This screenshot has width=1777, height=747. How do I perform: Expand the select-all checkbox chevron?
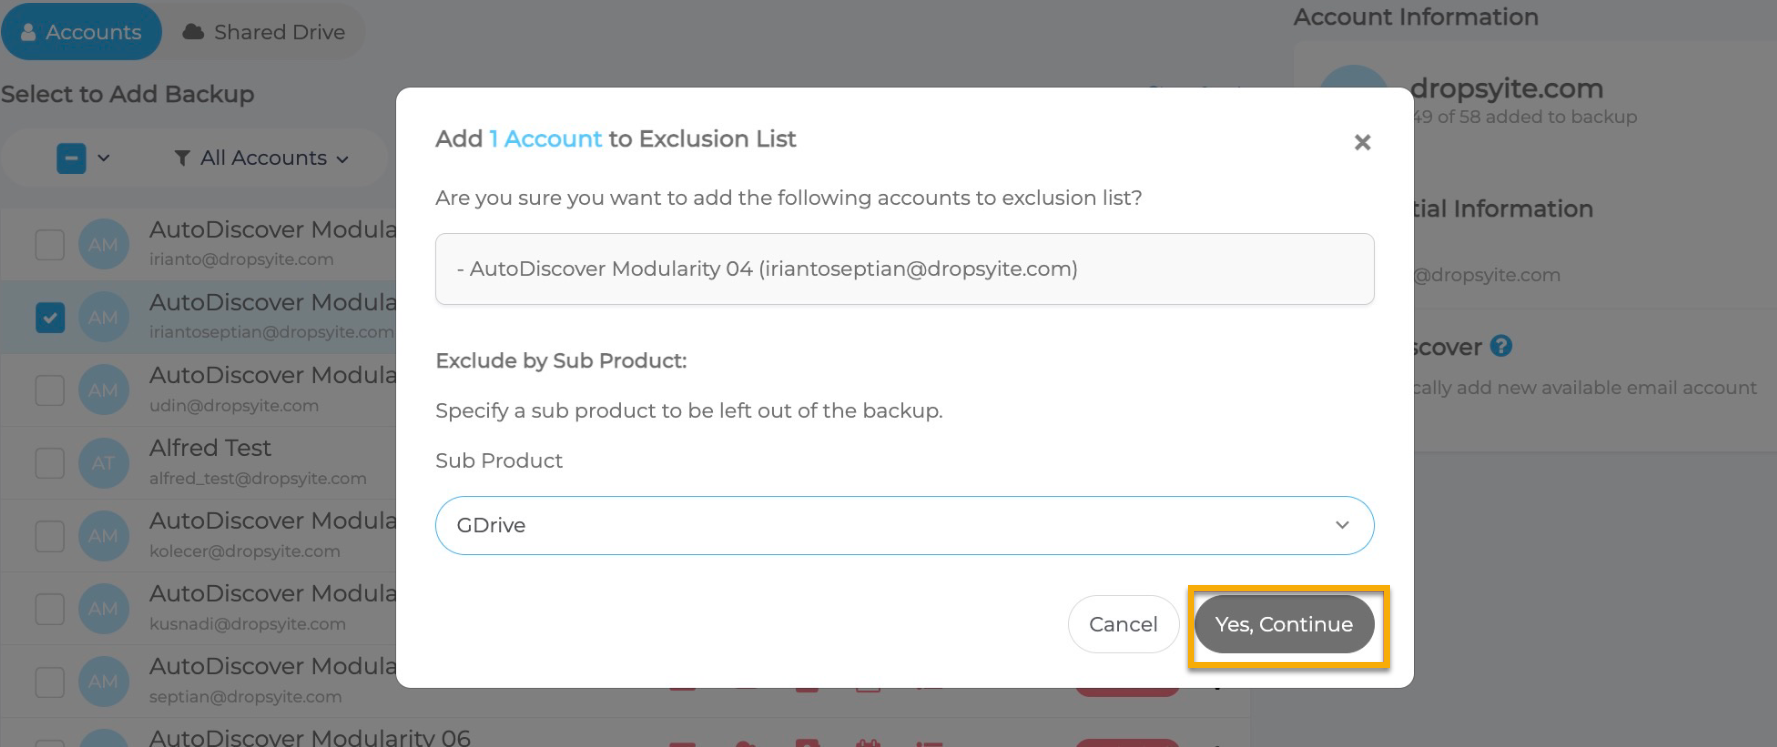[x=104, y=158]
